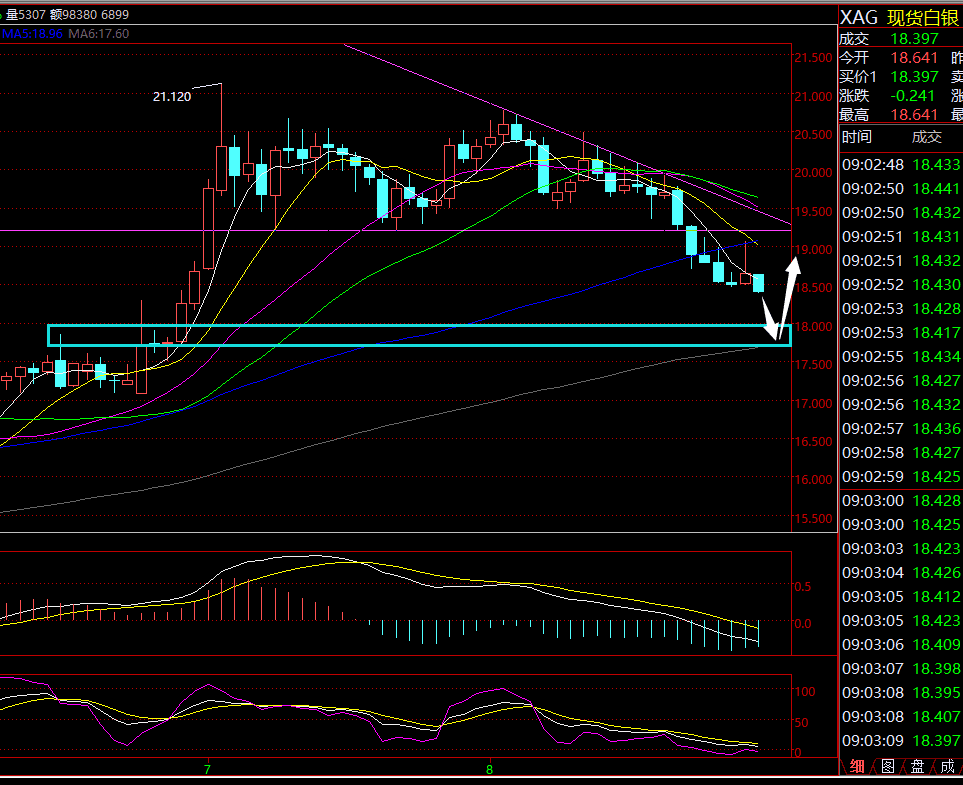Select the 09:03:09 18.397 last tick row
963x785 pixels.
(x=900, y=740)
